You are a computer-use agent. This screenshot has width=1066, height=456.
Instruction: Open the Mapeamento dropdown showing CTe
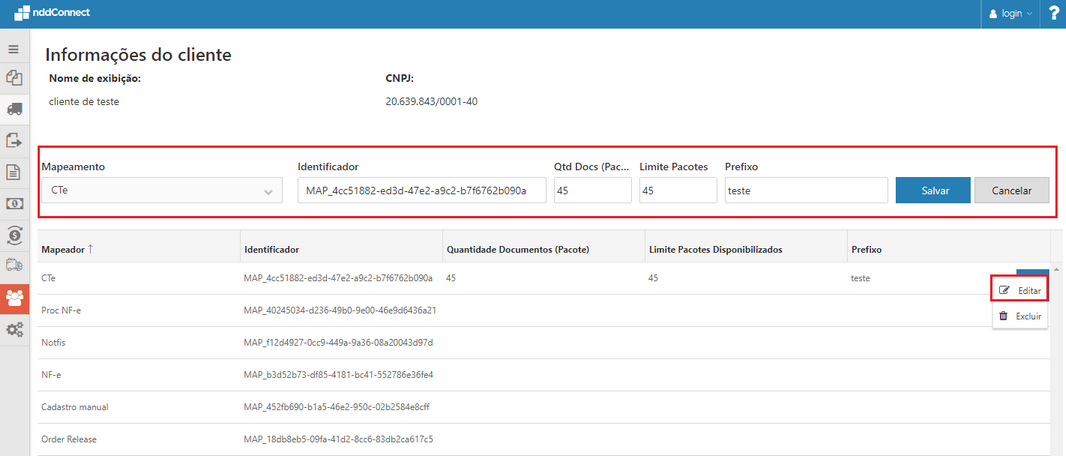(162, 190)
